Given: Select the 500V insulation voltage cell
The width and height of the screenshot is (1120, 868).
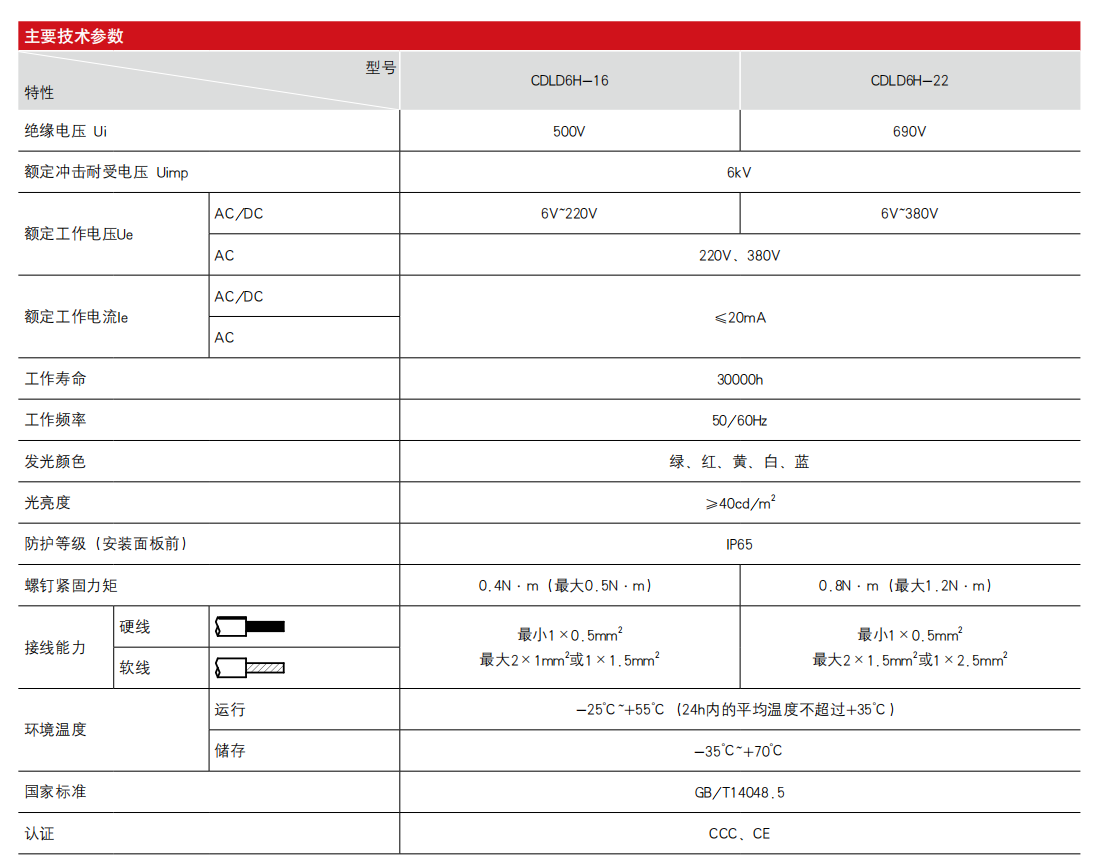Looking at the screenshot, I should point(569,131).
